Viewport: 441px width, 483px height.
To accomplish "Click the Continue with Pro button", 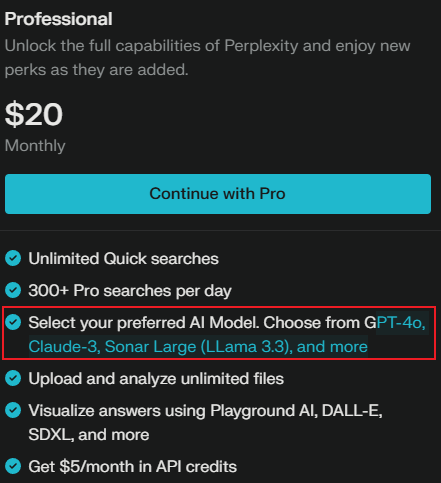I will click(218, 194).
